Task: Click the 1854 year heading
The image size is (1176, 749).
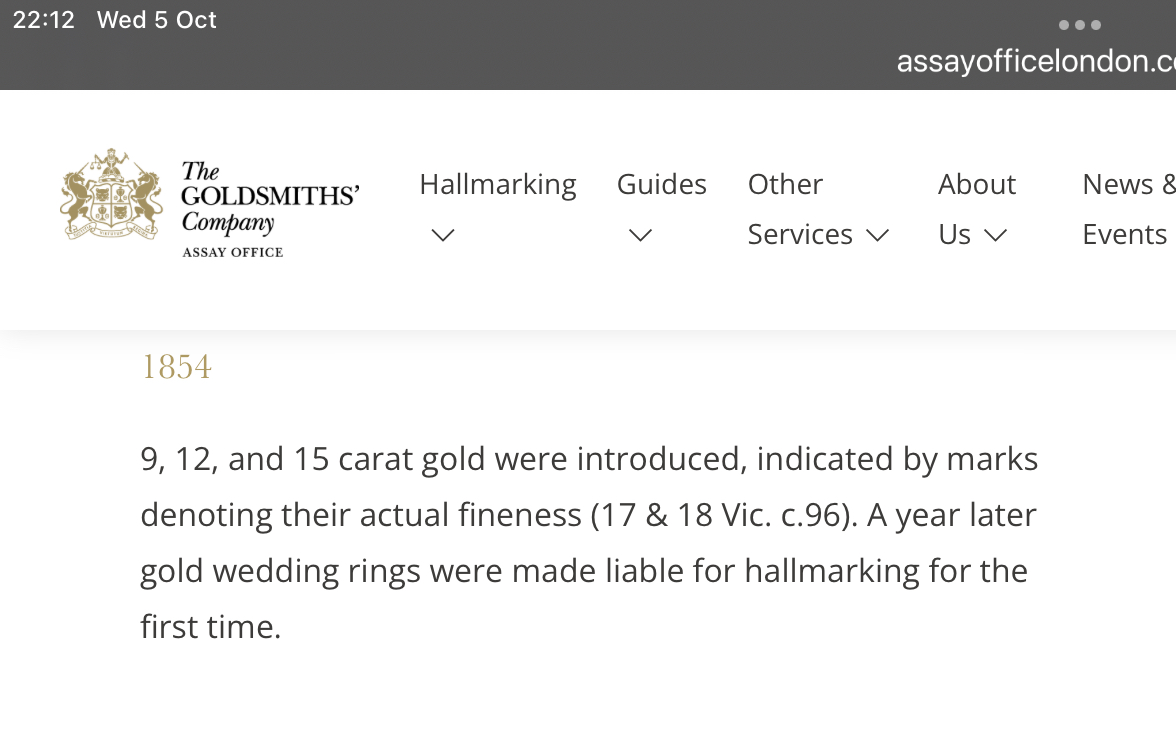Action: pos(176,368)
